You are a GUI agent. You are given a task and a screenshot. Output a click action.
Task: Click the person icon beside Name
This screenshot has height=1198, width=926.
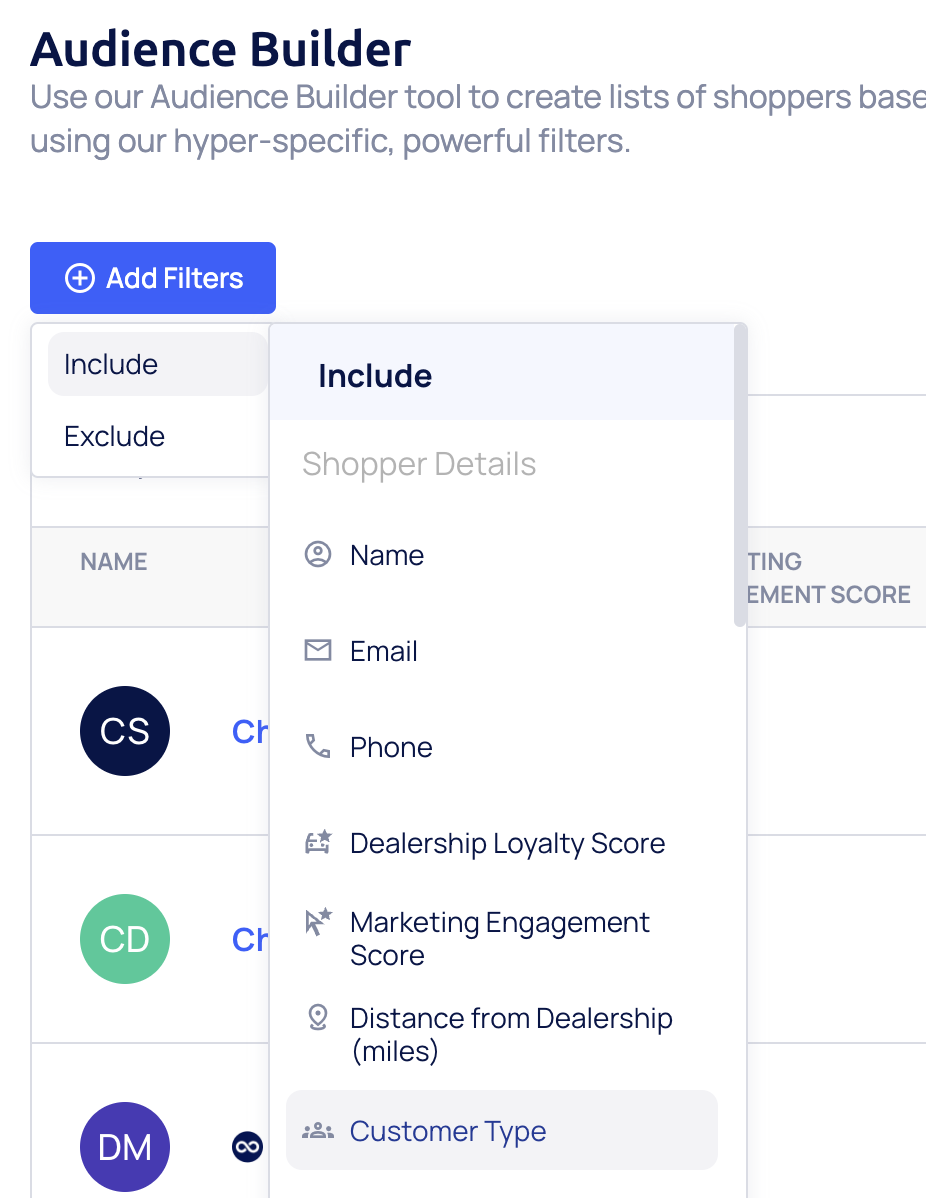pyautogui.click(x=317, y=554)
